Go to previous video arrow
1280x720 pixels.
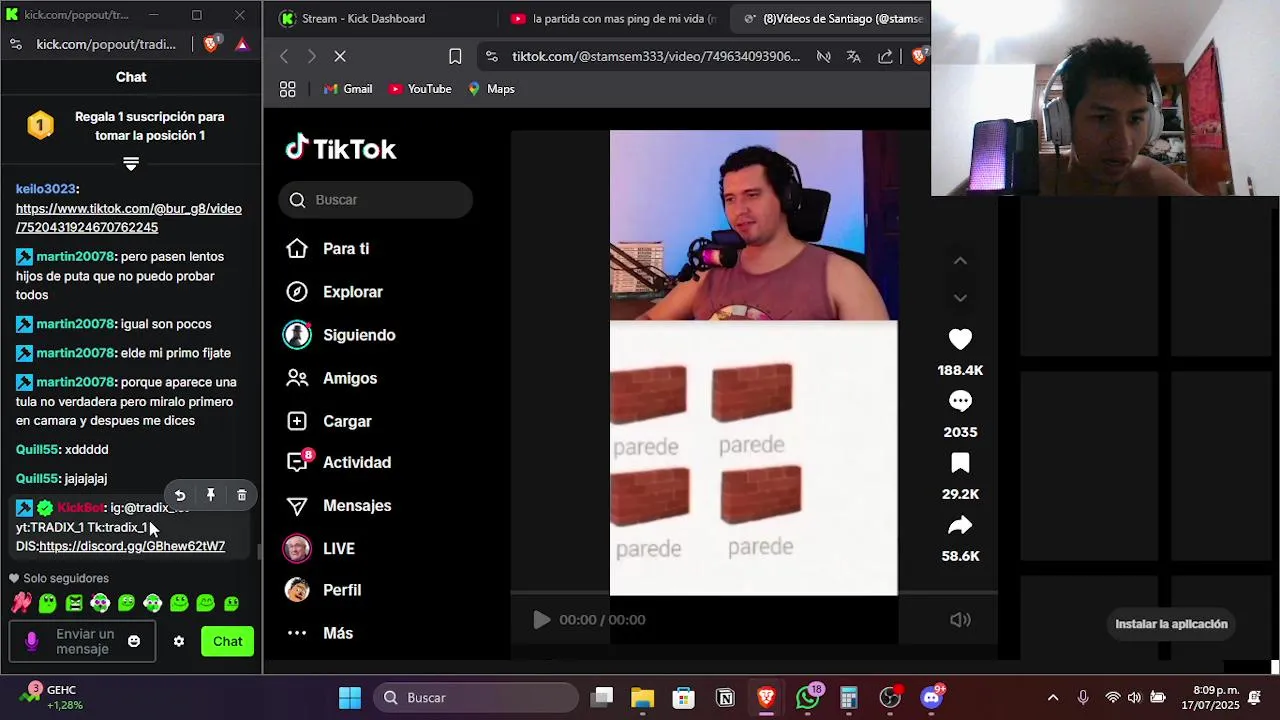coord(960,261)
